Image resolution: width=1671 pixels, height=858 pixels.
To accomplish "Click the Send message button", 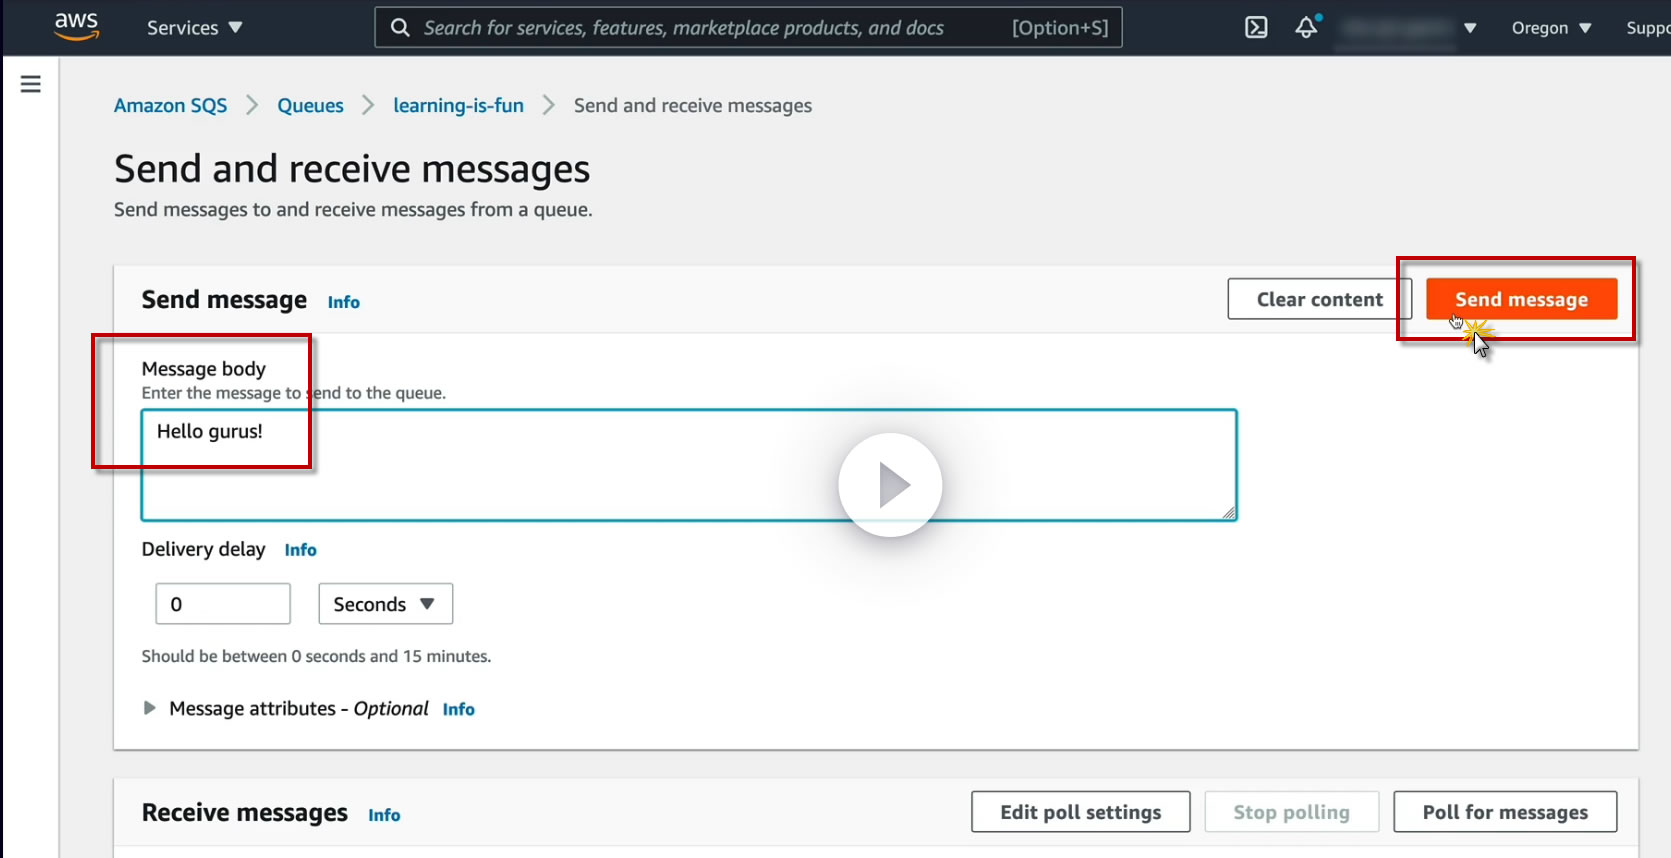I will (x=1520, y=299).
